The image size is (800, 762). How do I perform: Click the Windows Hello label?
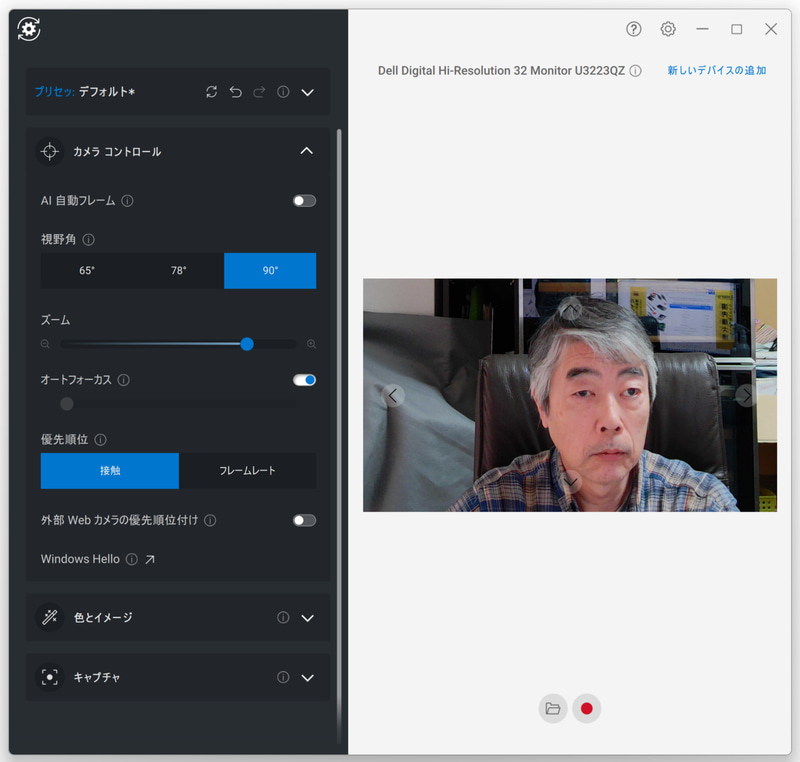coord(80,560)
